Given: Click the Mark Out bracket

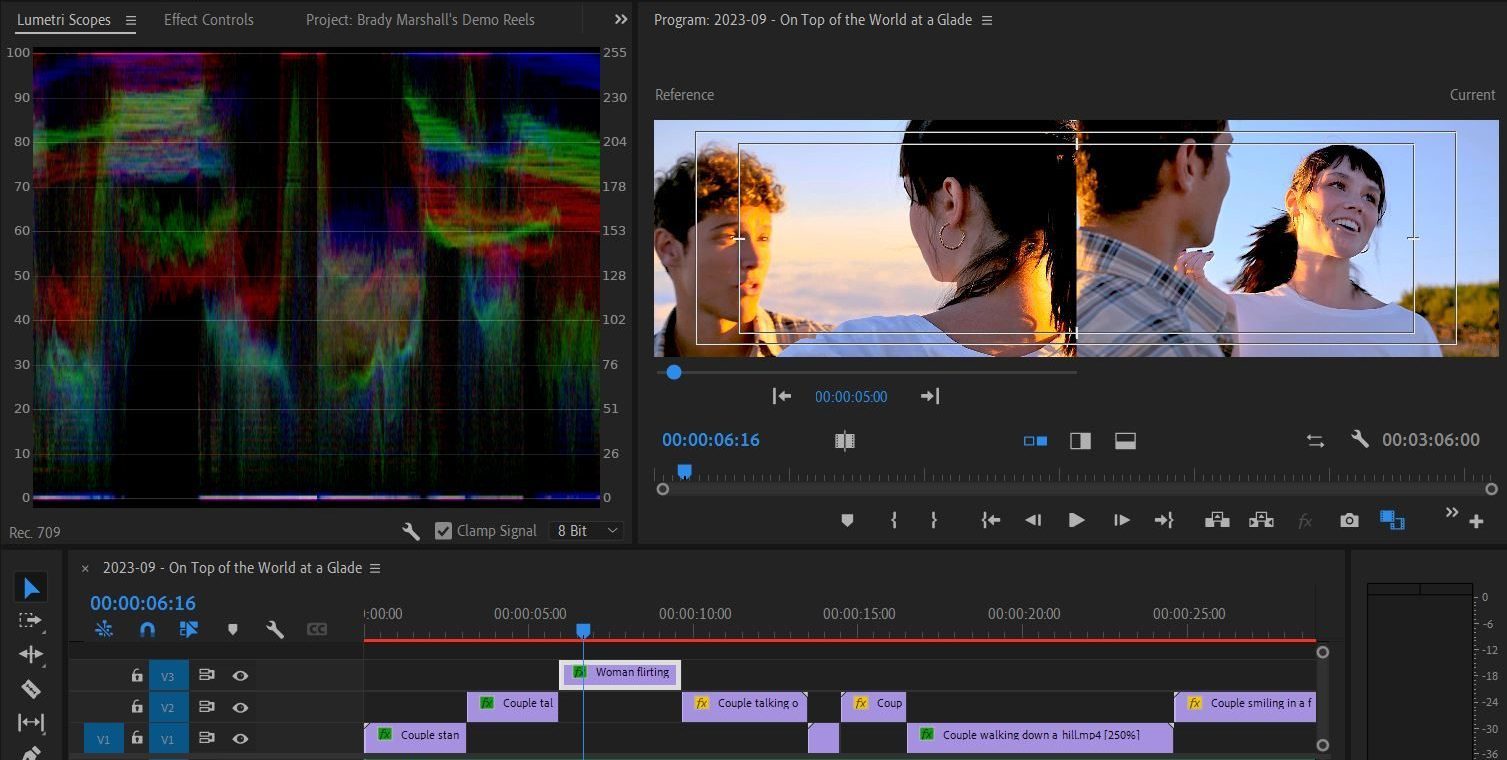Looking at the screenshot, I should click(933, 520).
